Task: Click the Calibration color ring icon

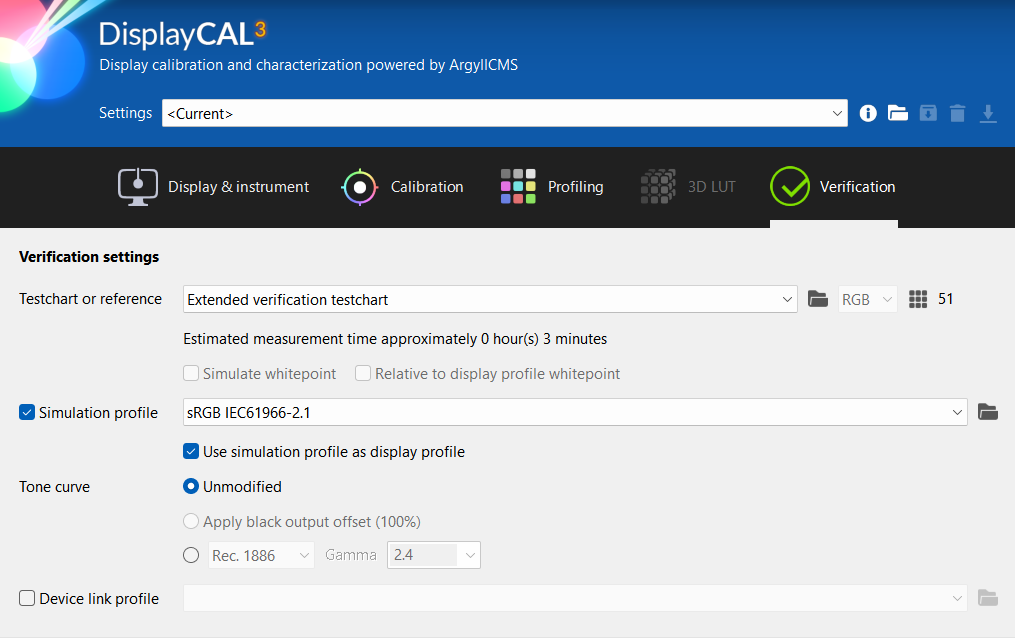Action: (x=359, y=187)
